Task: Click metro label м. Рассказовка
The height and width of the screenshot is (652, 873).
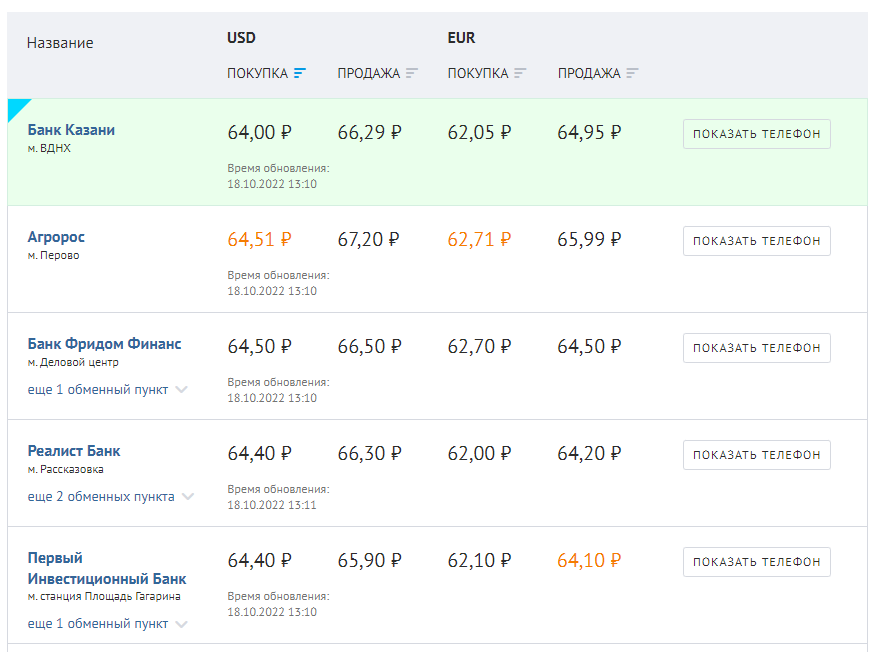Action: point(65,469)
